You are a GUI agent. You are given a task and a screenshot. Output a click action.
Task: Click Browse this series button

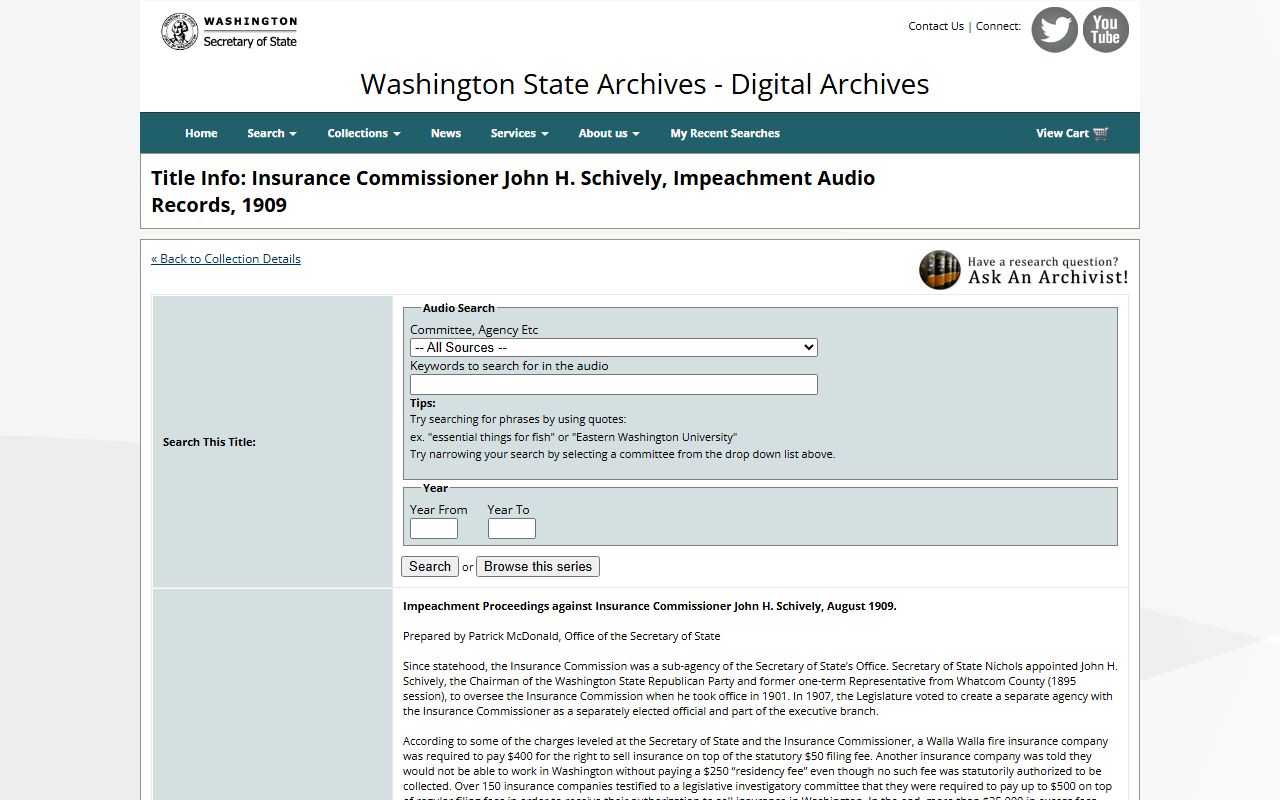[538, 566]
